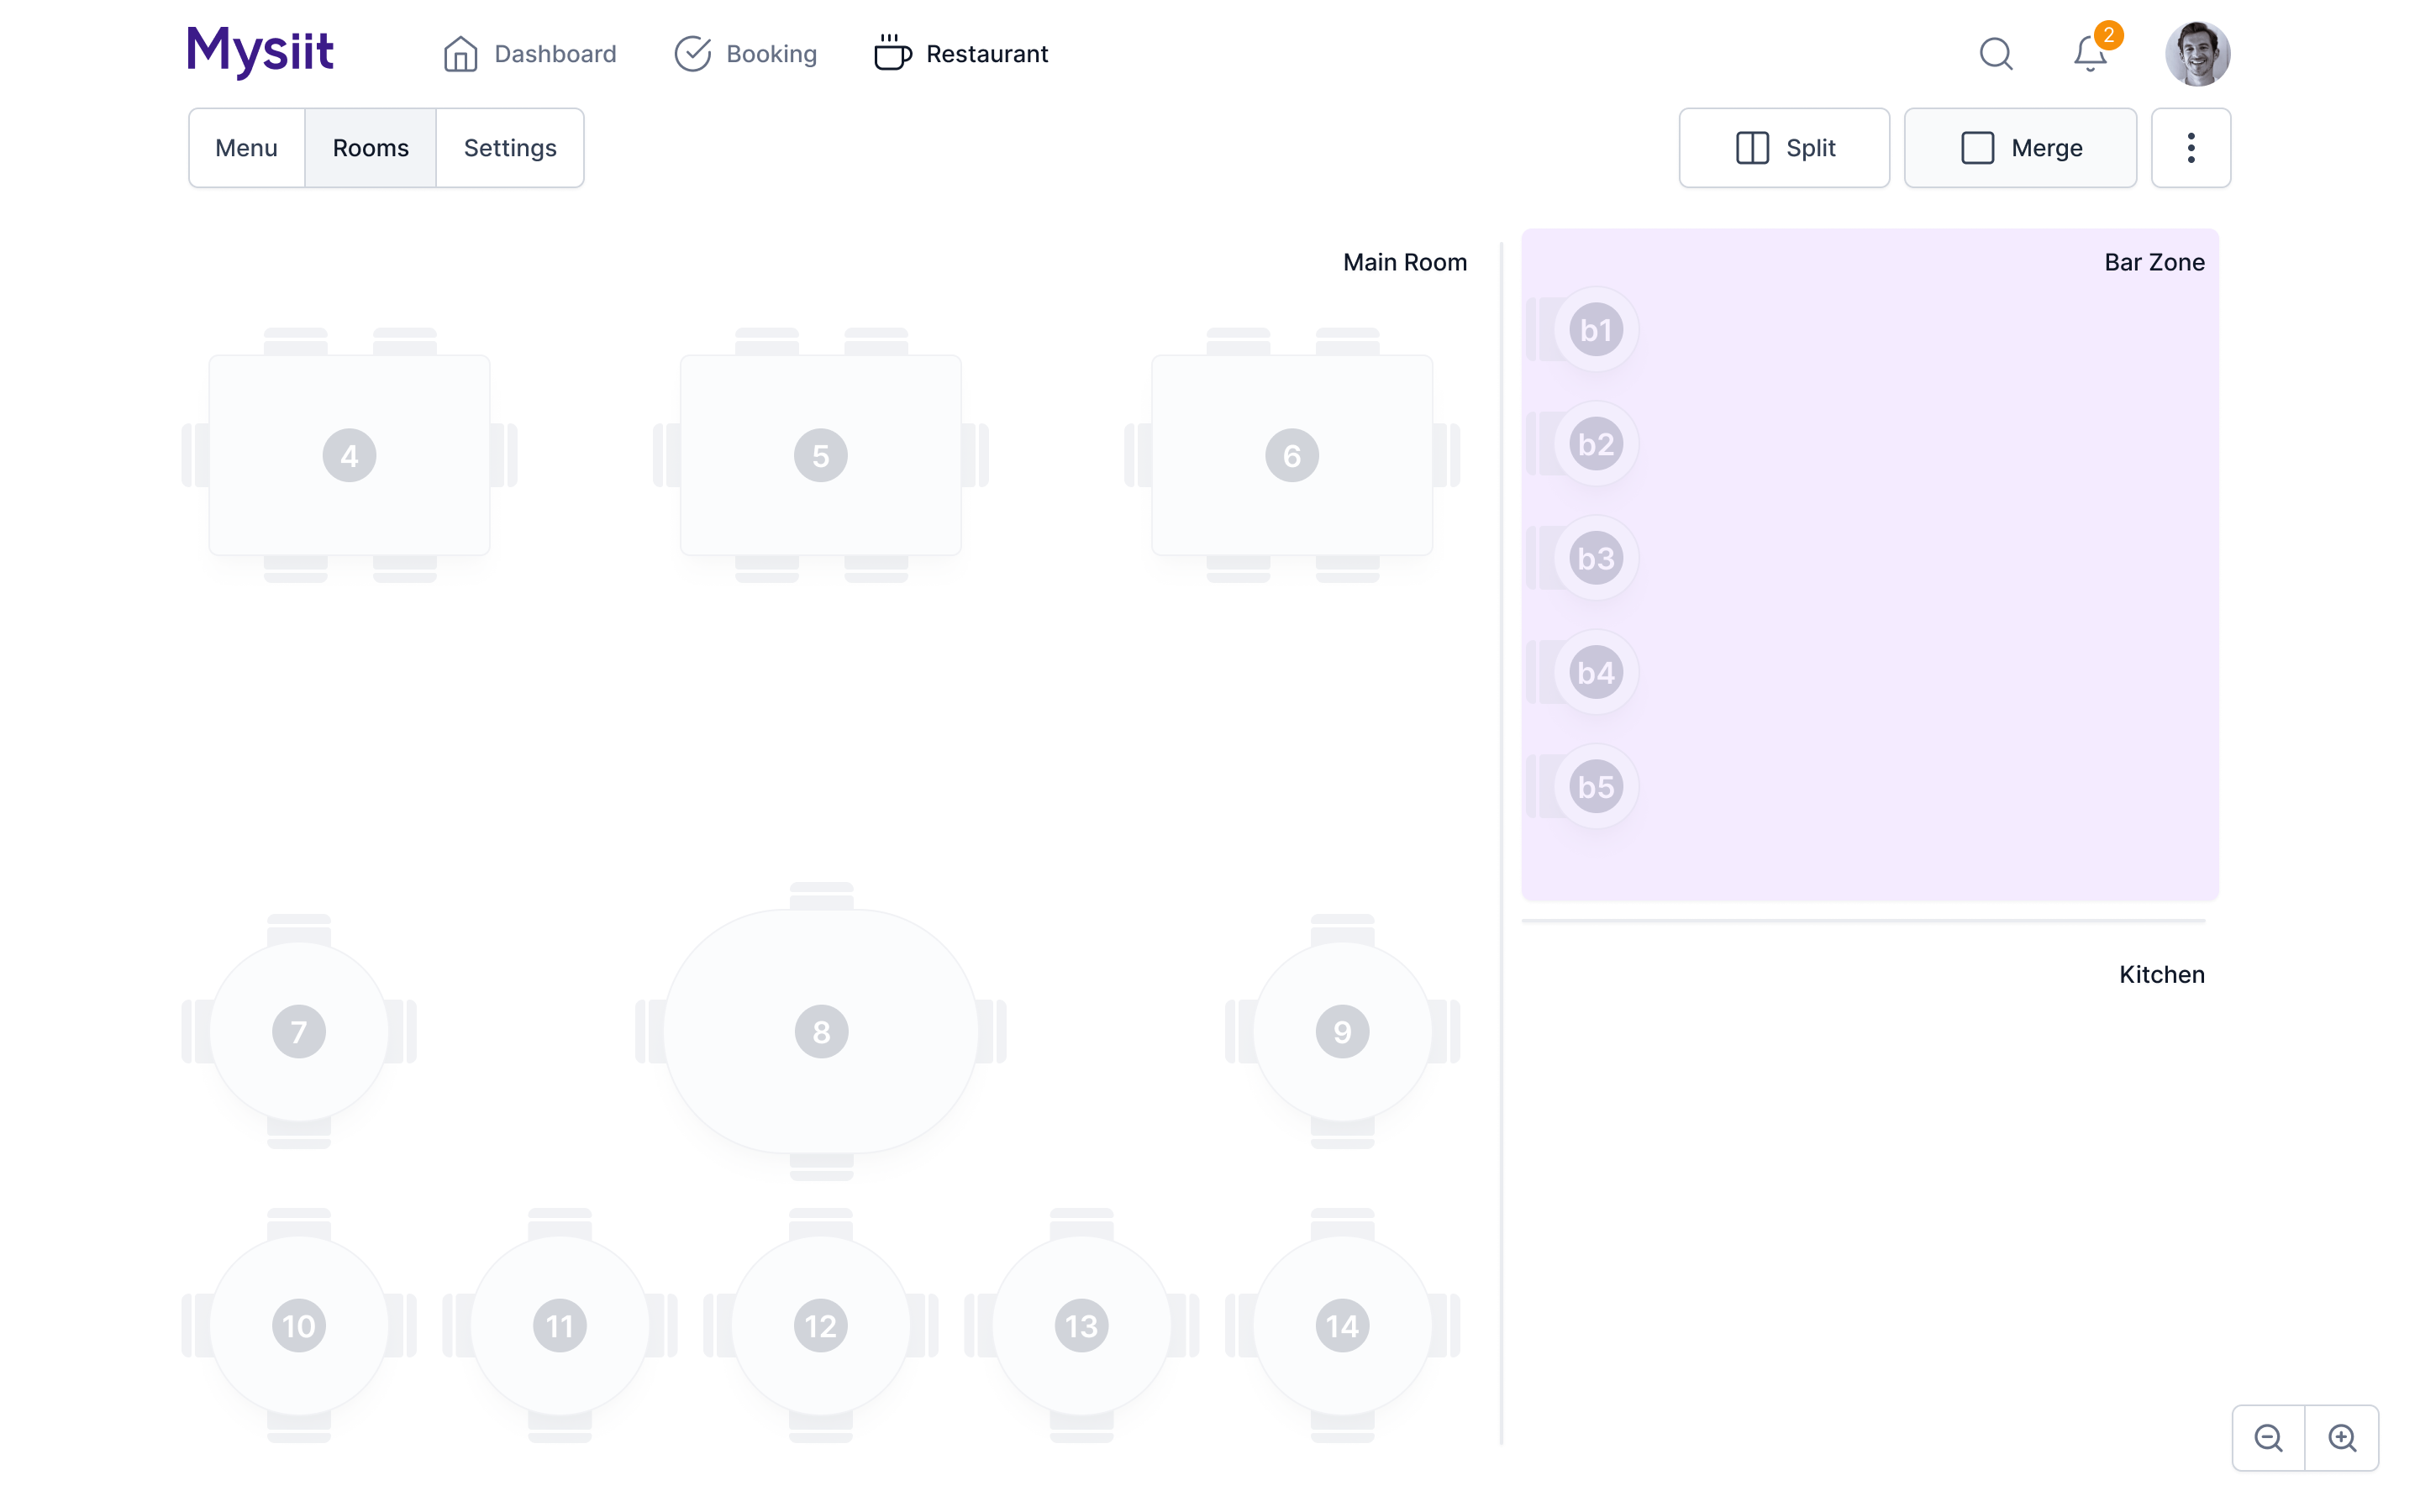Image resolution: width=2420 pixels, height=1512 pixels.
Task: Click the search magnifier icon
Action: coord(1996,54)
